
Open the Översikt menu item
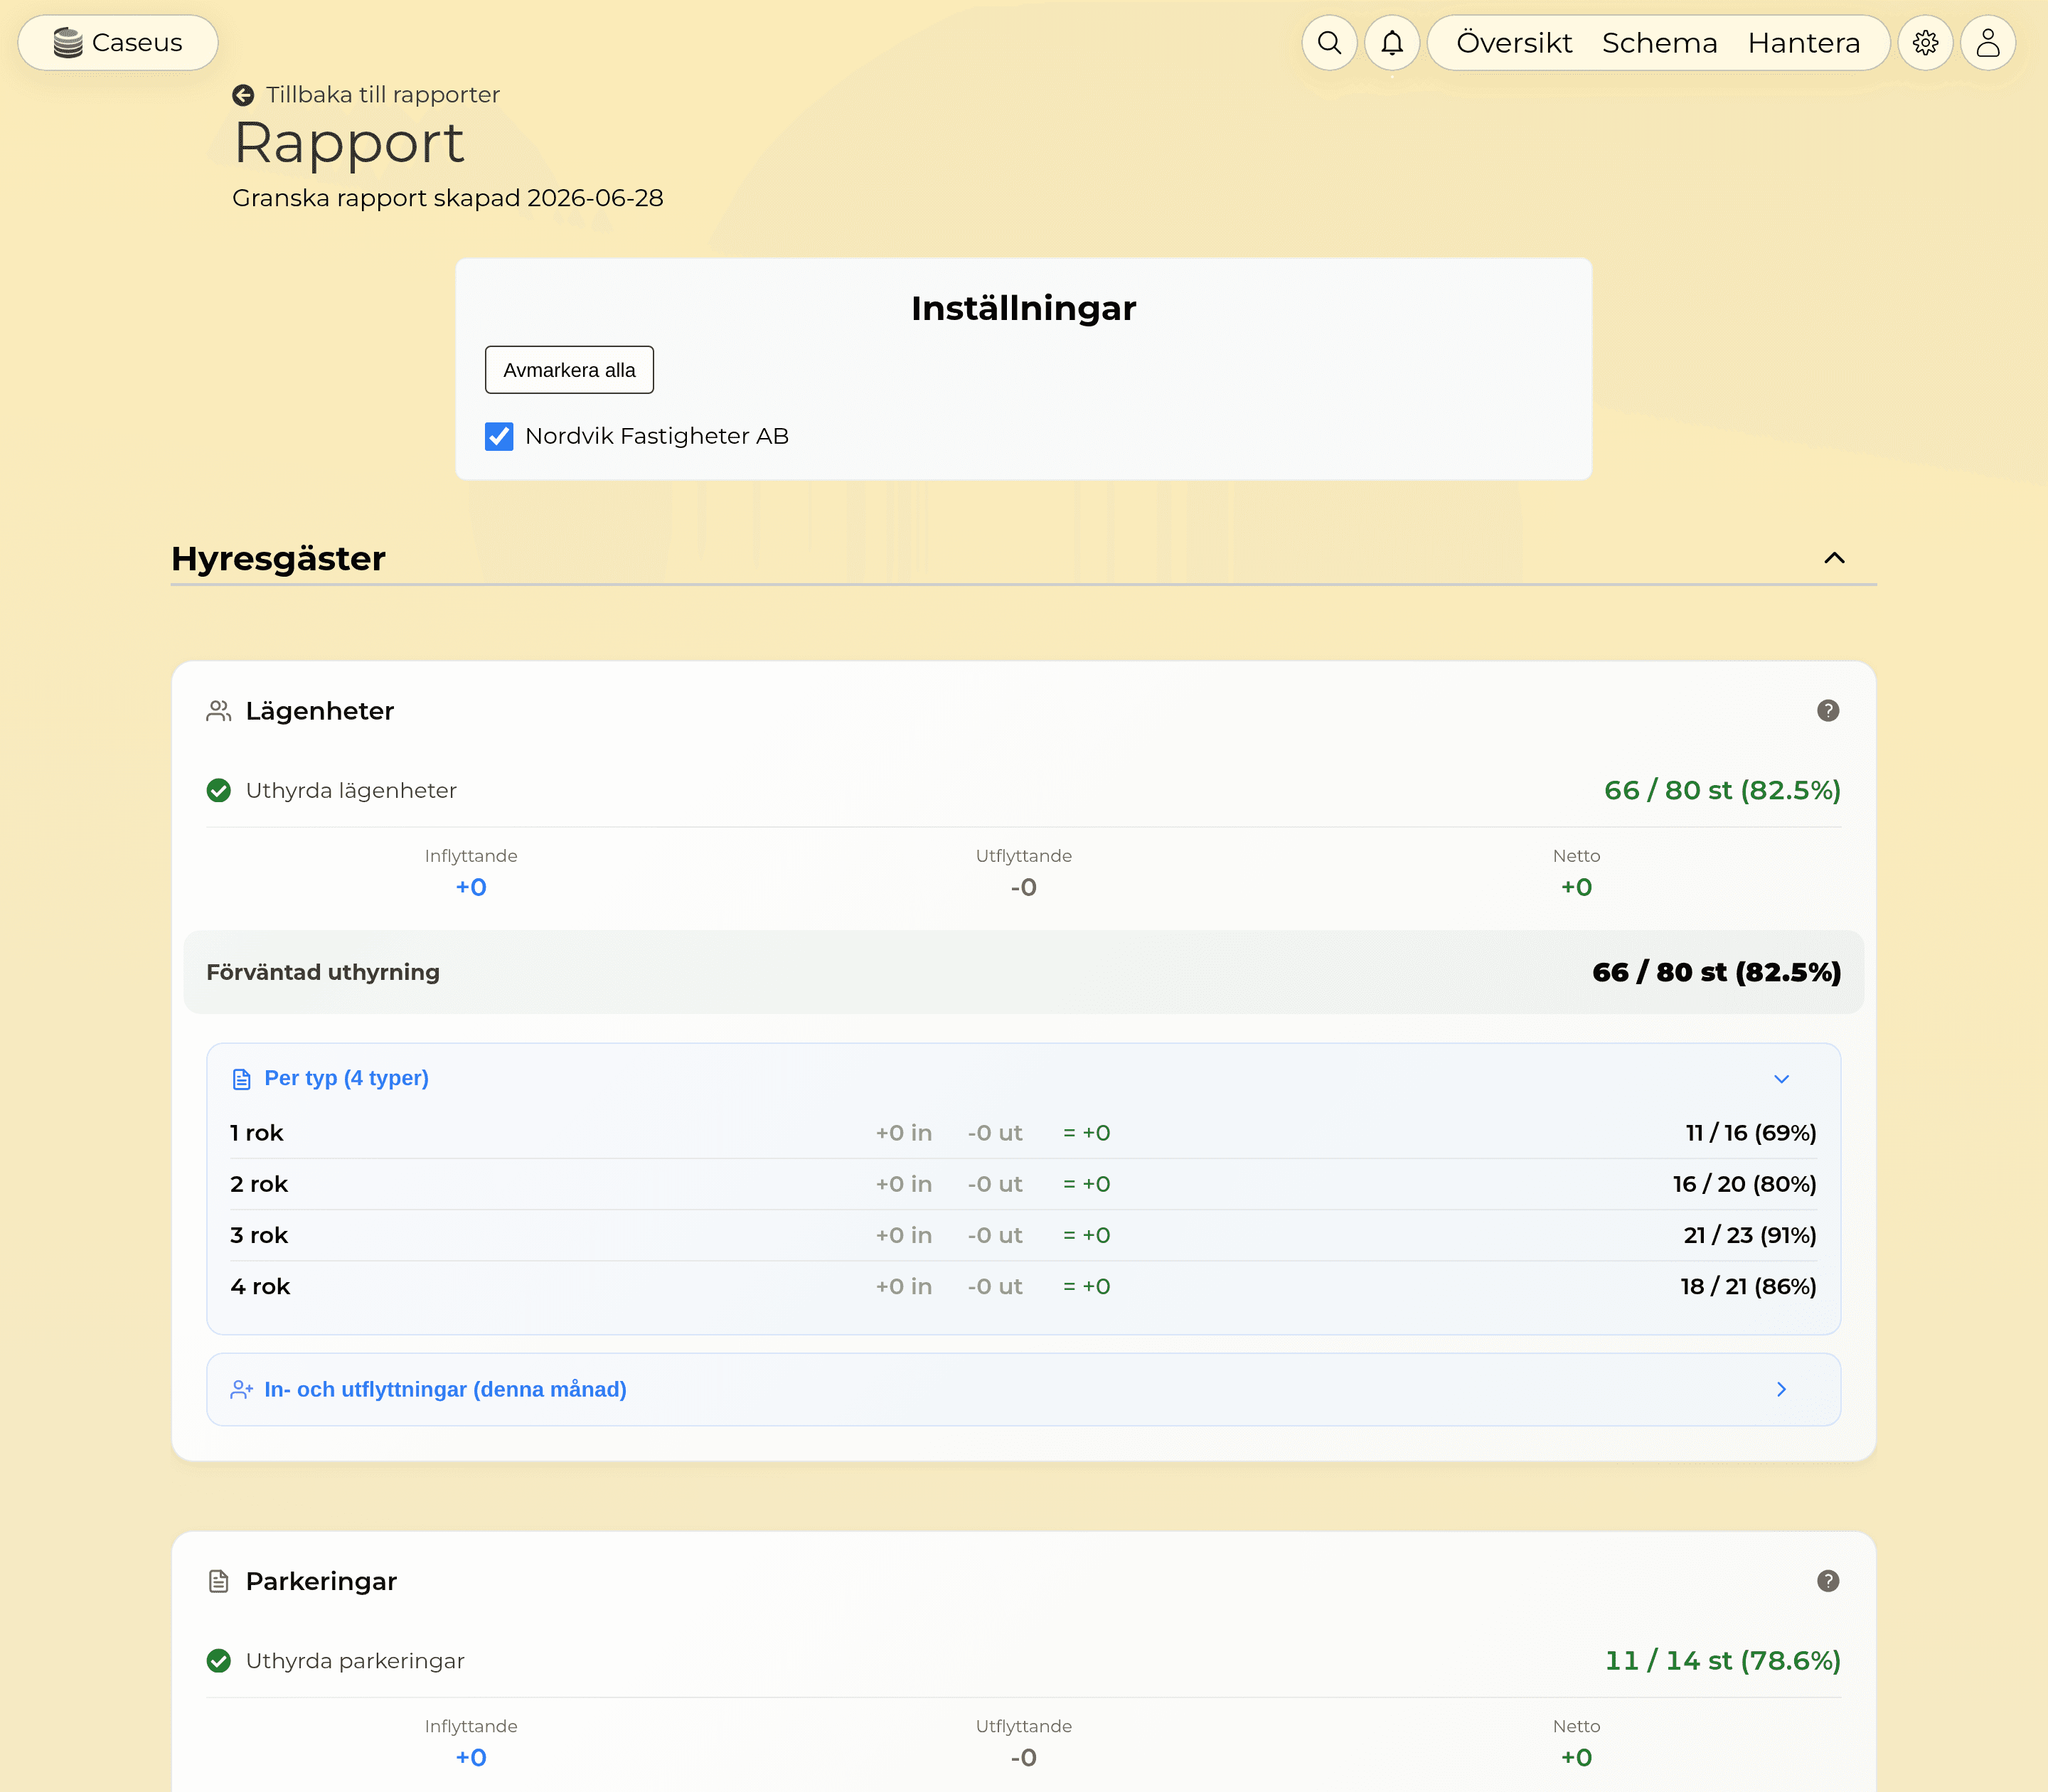pos(1514,43)
